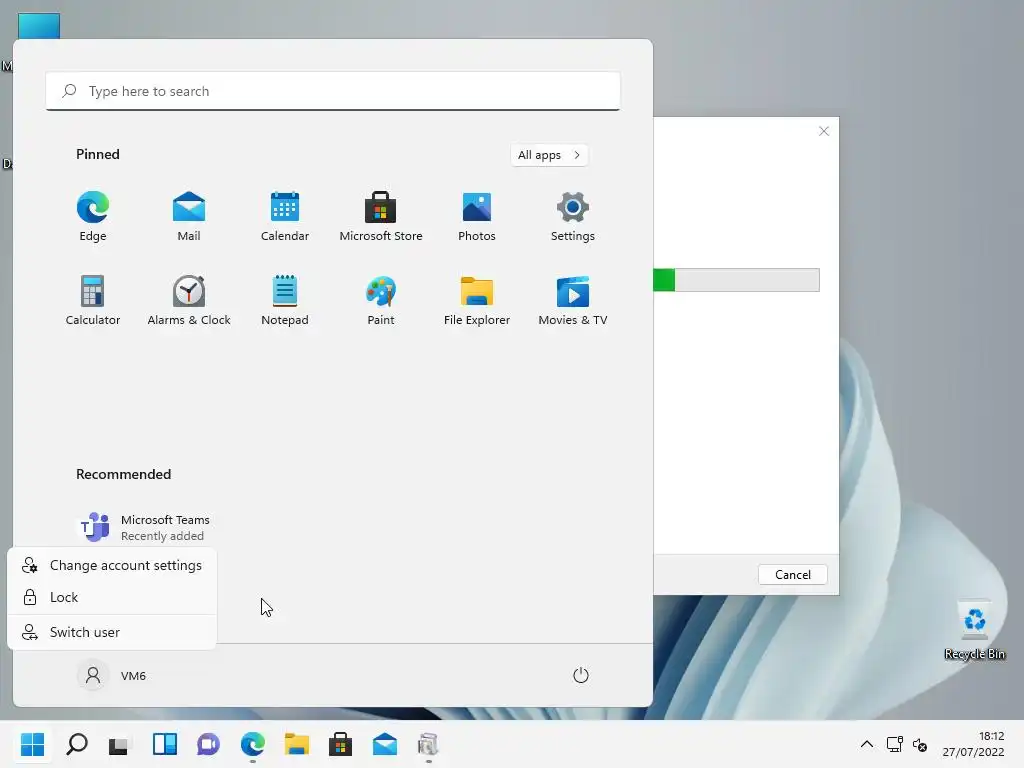Click the Type here to search field
This screenshot has height=768, width=1024.
(x=333, y=91)
